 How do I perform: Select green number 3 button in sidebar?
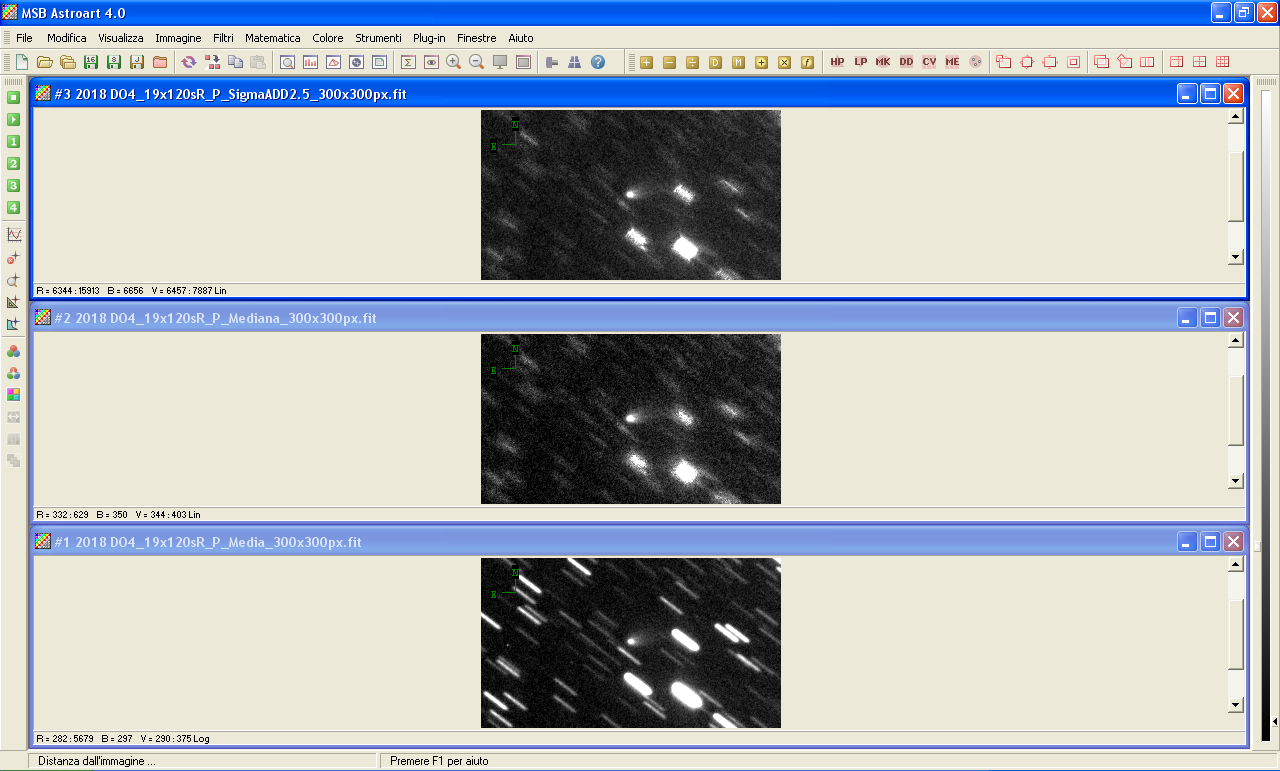13,185
